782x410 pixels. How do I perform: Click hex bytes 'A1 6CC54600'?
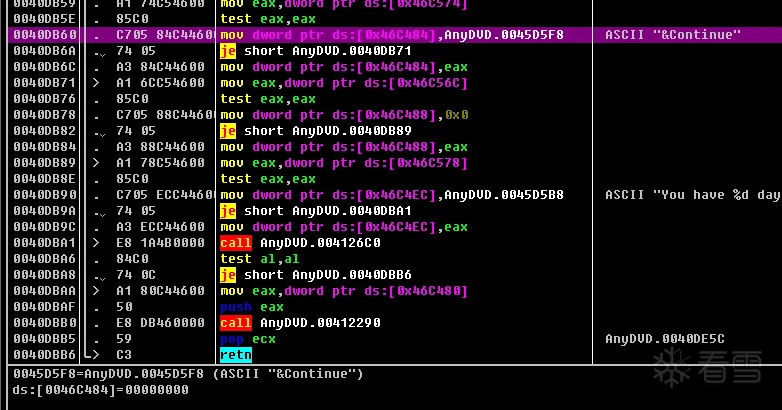160,83
